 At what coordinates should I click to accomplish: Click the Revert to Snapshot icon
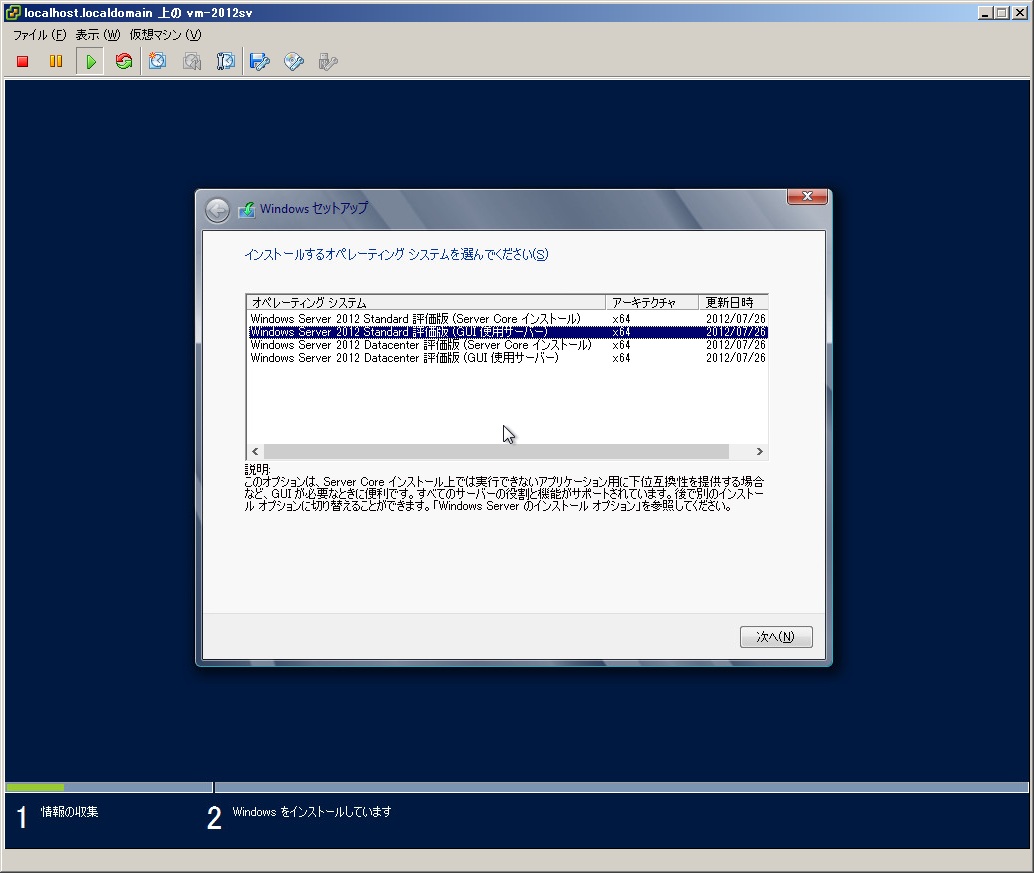pyautogui.click(x=192, y=61)
